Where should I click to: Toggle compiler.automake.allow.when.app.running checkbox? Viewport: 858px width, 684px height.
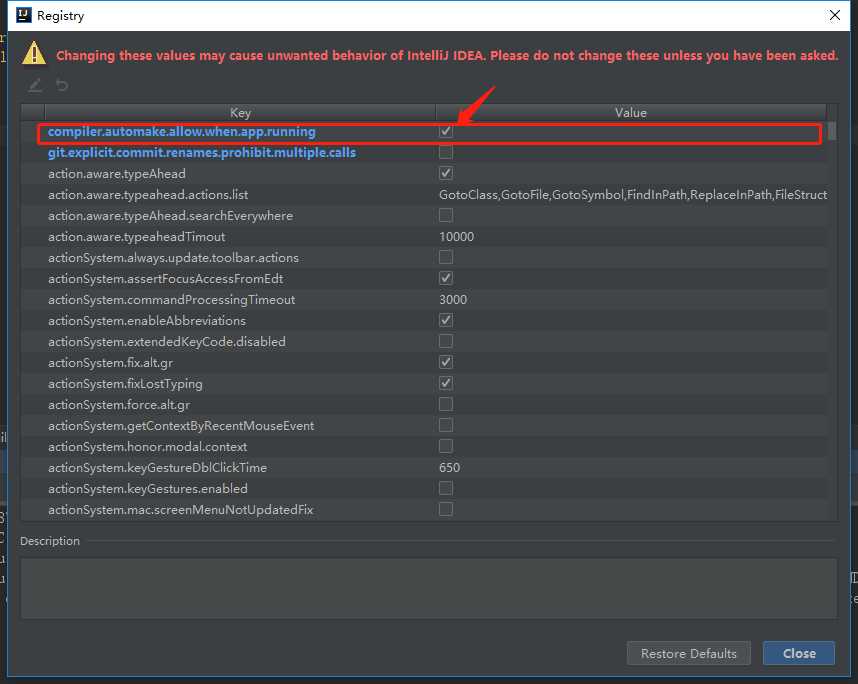446,131
